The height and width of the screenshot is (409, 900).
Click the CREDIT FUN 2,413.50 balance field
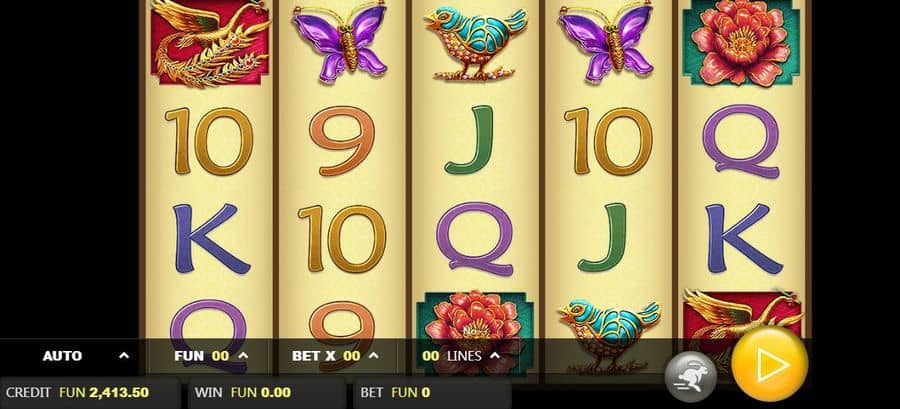pyautogui.click(x=90, y=392)
